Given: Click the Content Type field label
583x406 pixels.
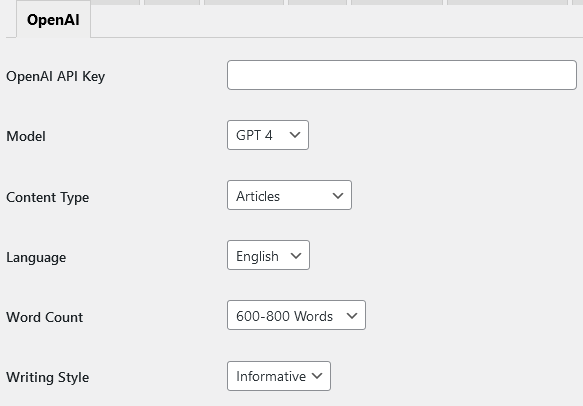Looking at the screenshot, I should 48,197.
